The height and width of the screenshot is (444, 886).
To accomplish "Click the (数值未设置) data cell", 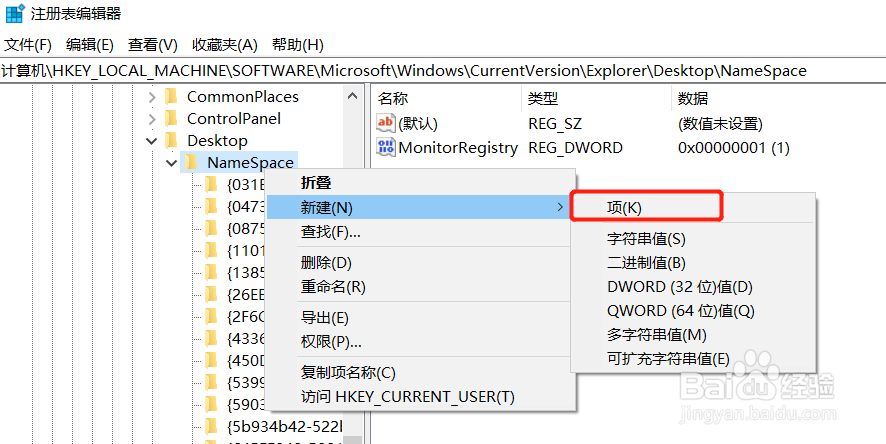I will tap(720, 123).
